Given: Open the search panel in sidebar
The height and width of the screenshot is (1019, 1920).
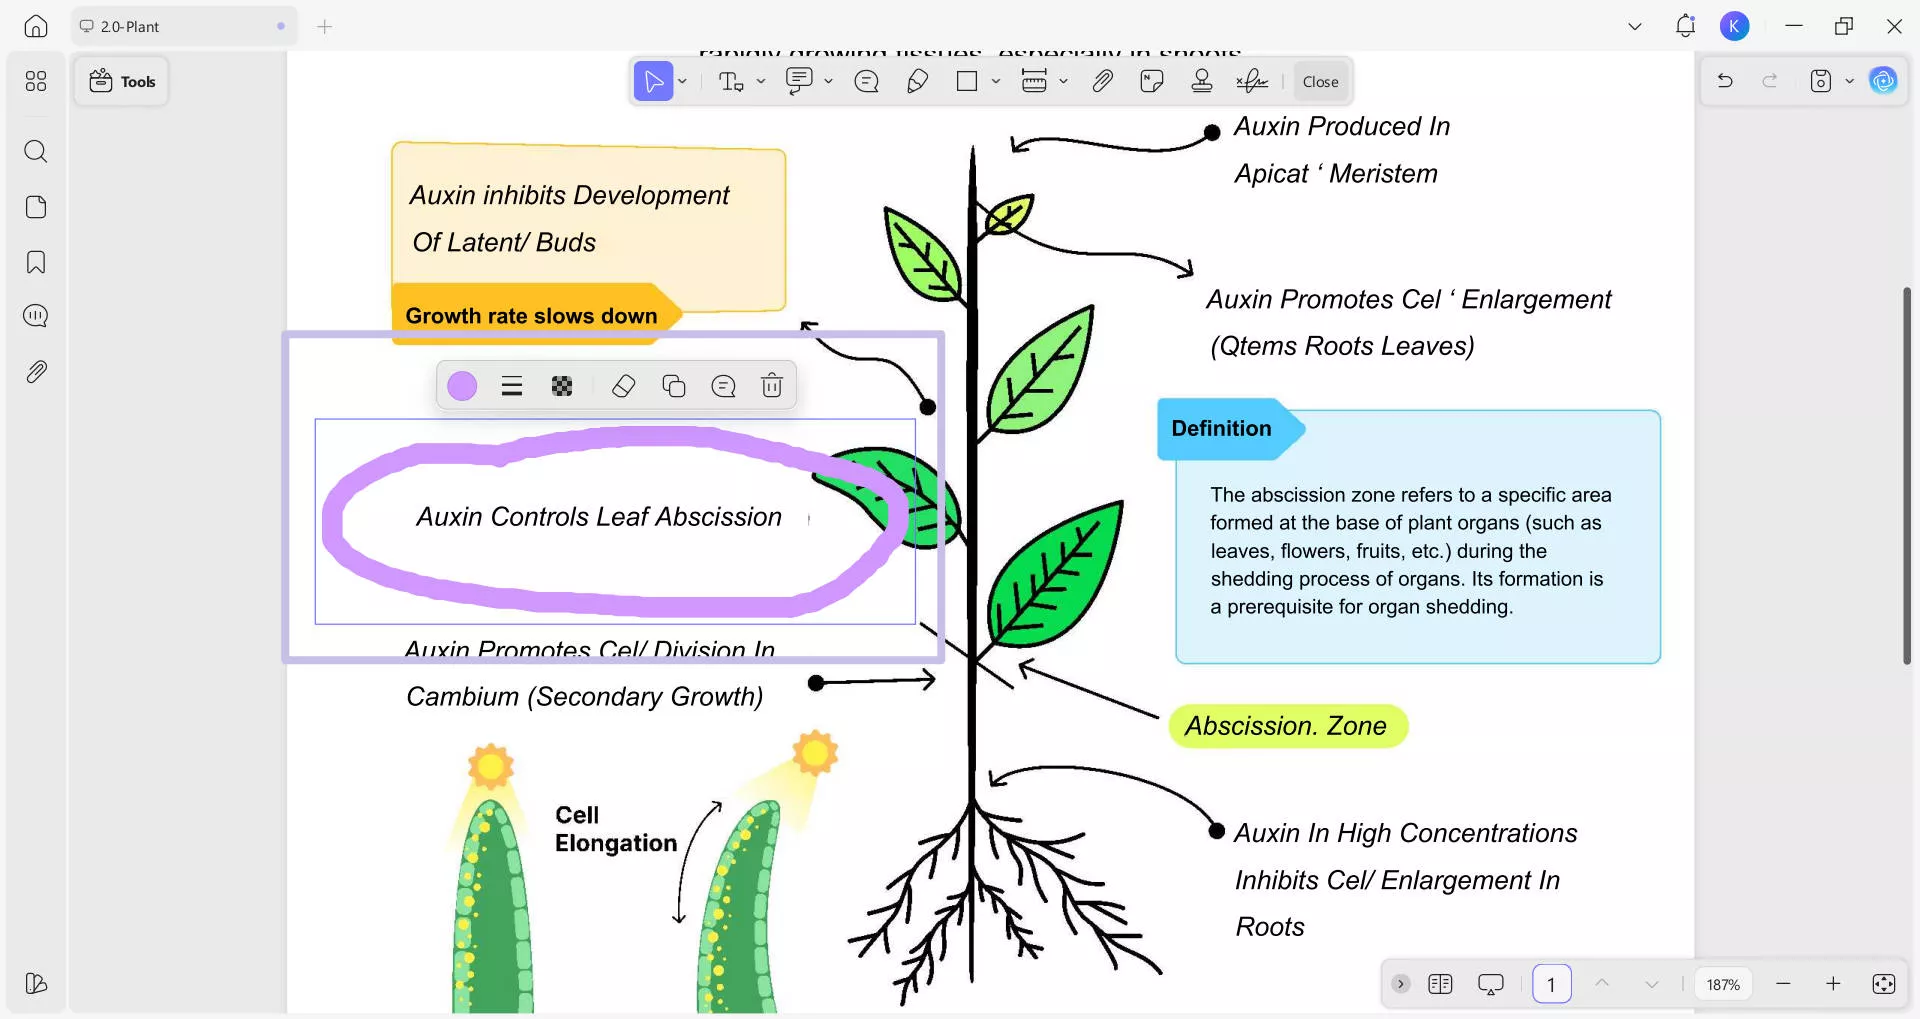Looking at the screenshot, I should [36, 151].
